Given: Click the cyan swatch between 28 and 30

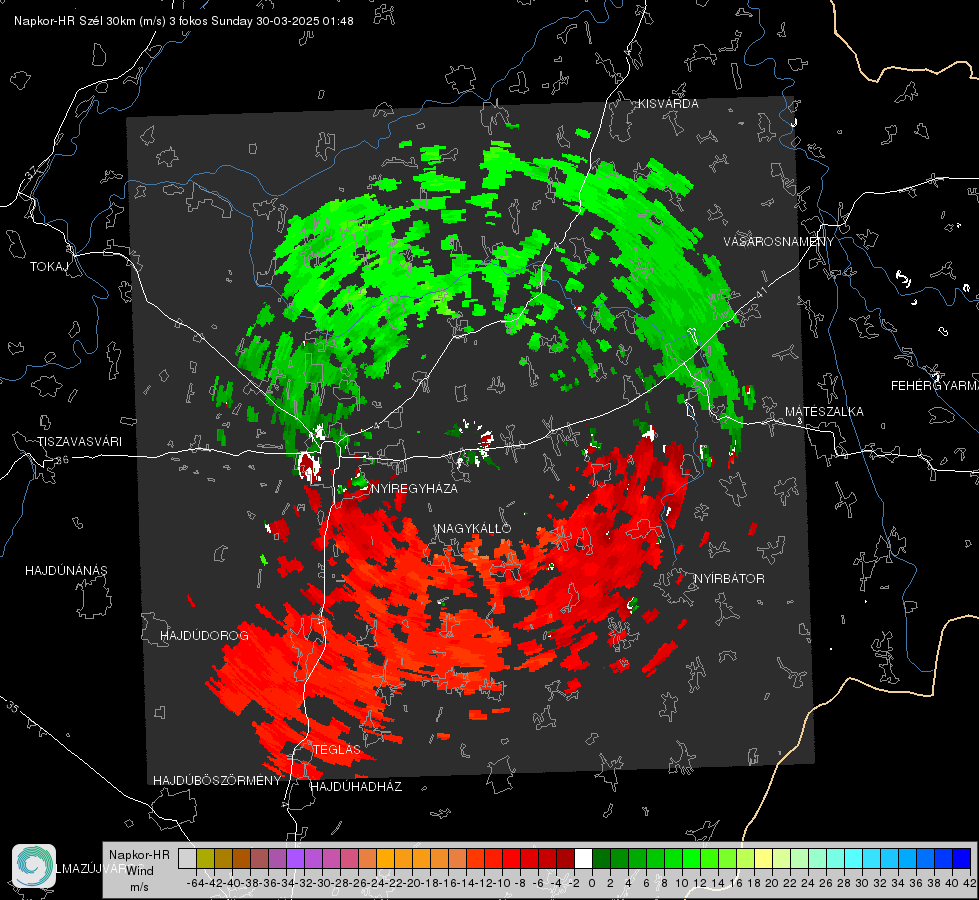Looking at the screenshot, I should [x=854, y=859].
